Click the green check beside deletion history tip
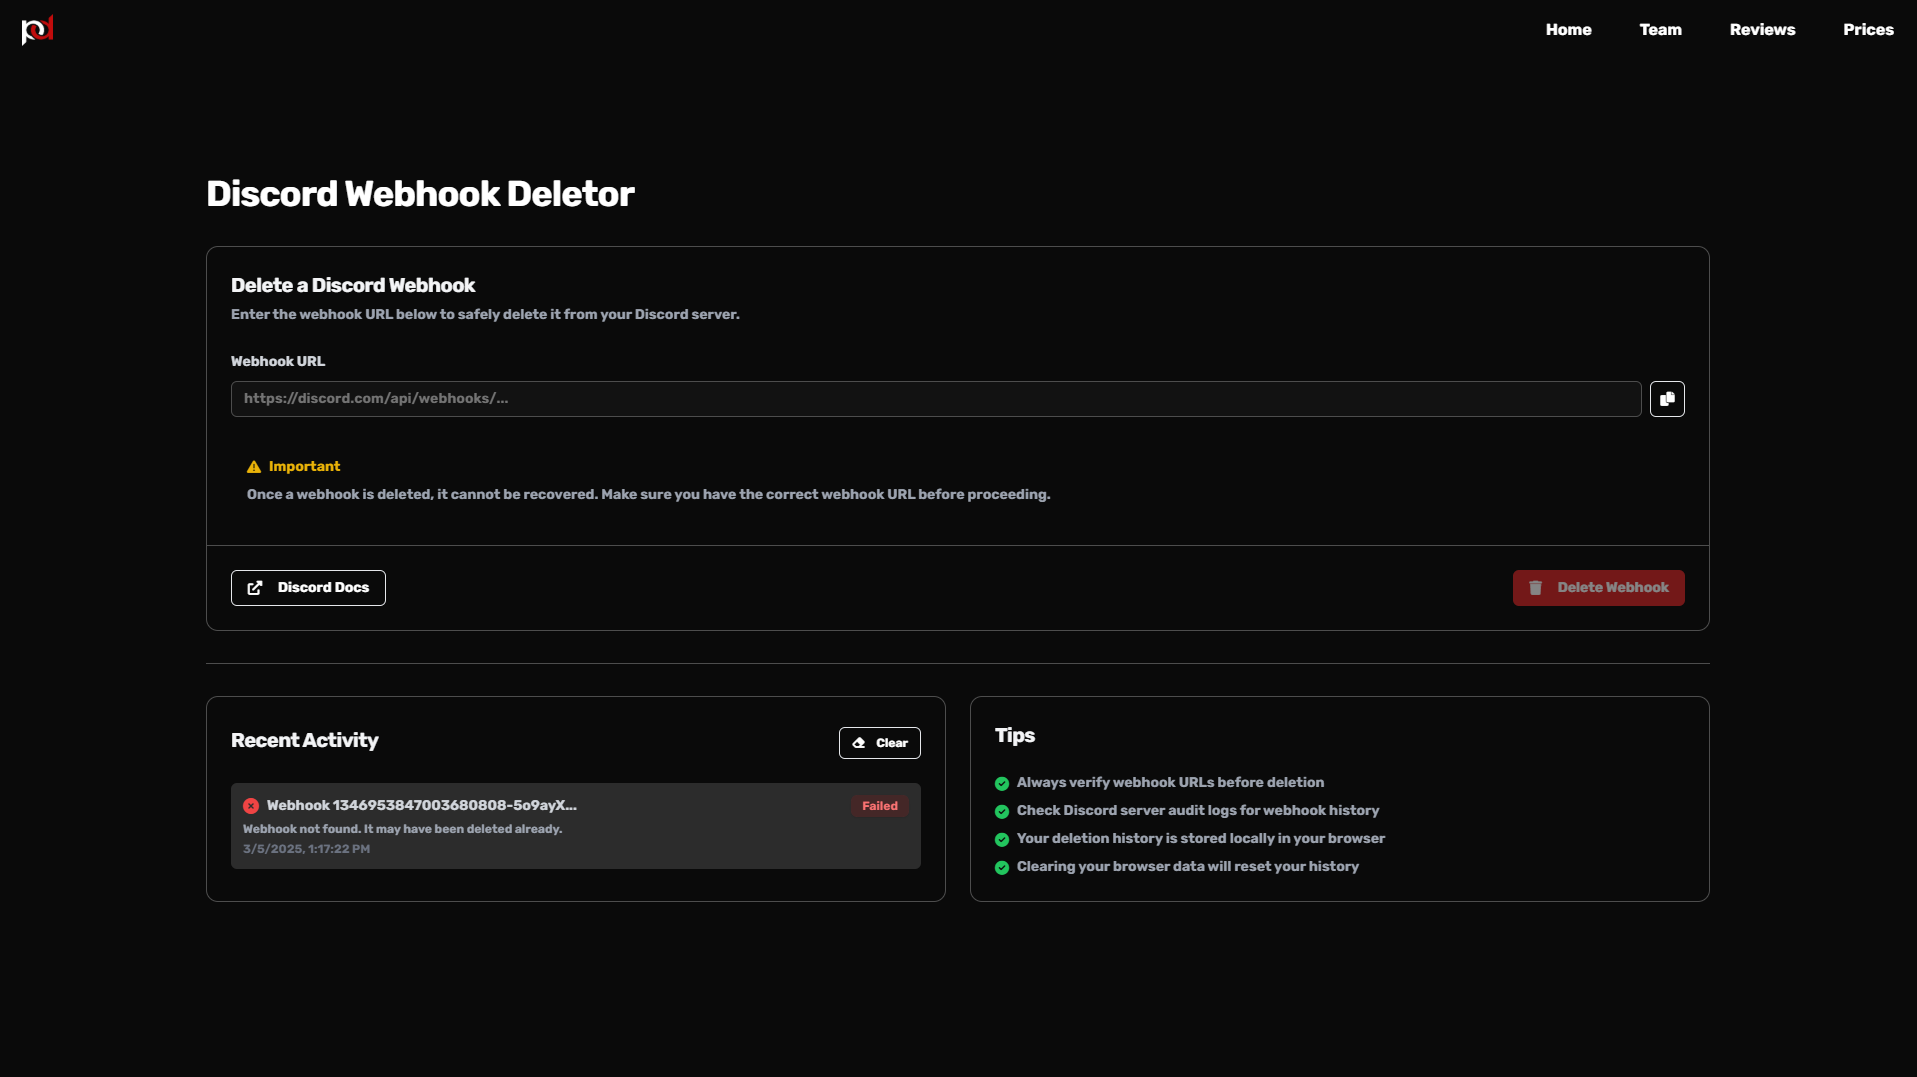 pyautogui.click(x=1002, y=839)
